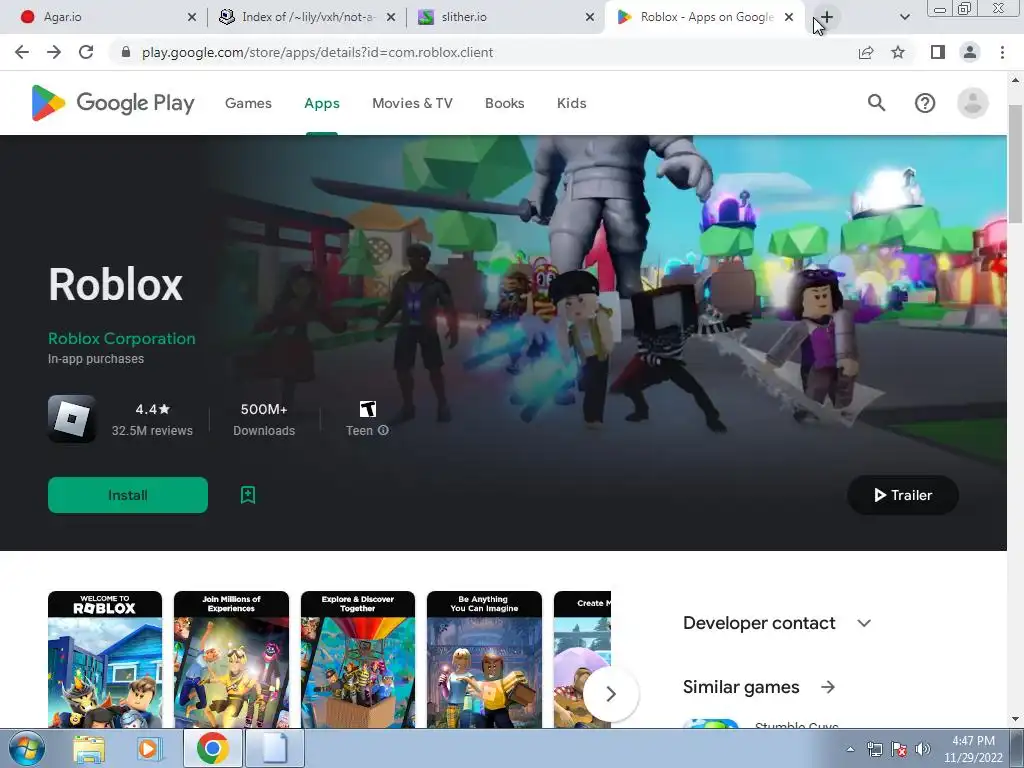The width and height of the screenshot is (1024, 768).
Task: Close the Agar.io tab
Action: pos(191,17)
